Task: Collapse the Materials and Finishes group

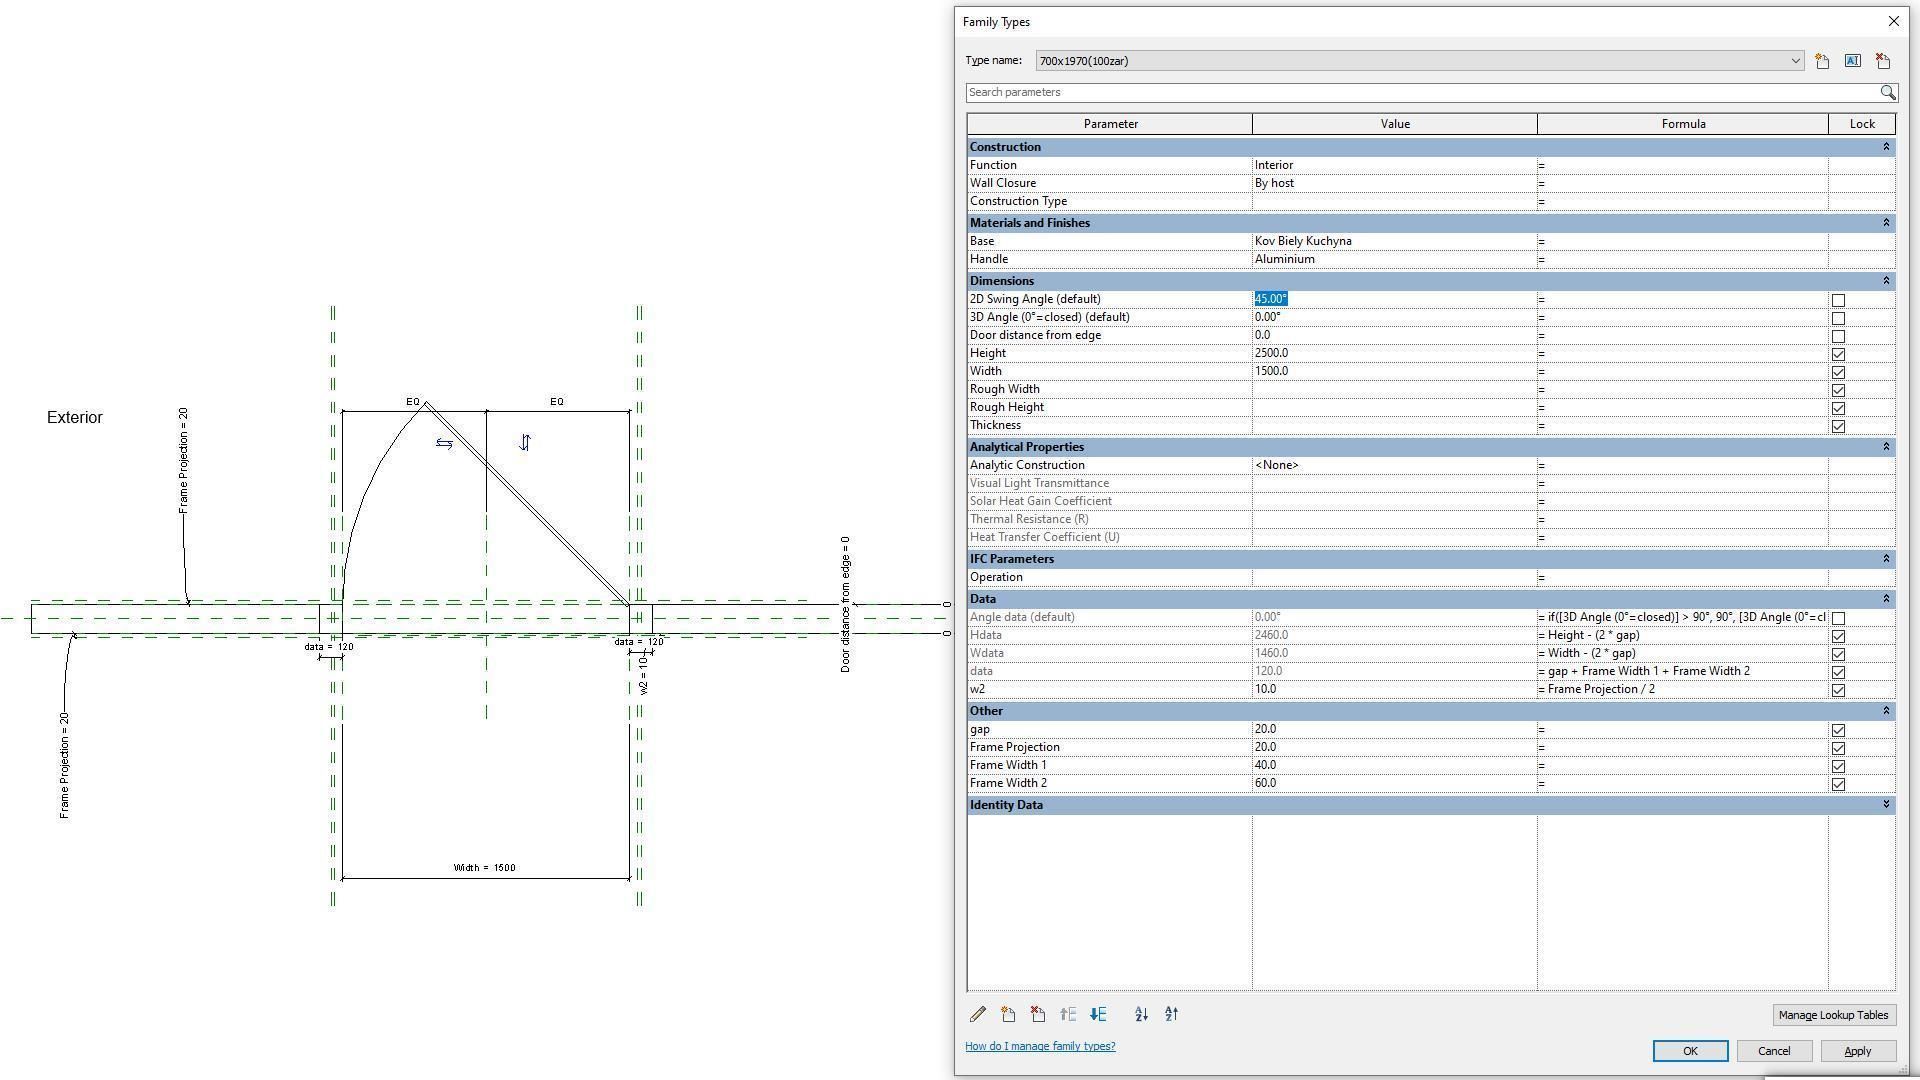Action: pos(1886,223)
